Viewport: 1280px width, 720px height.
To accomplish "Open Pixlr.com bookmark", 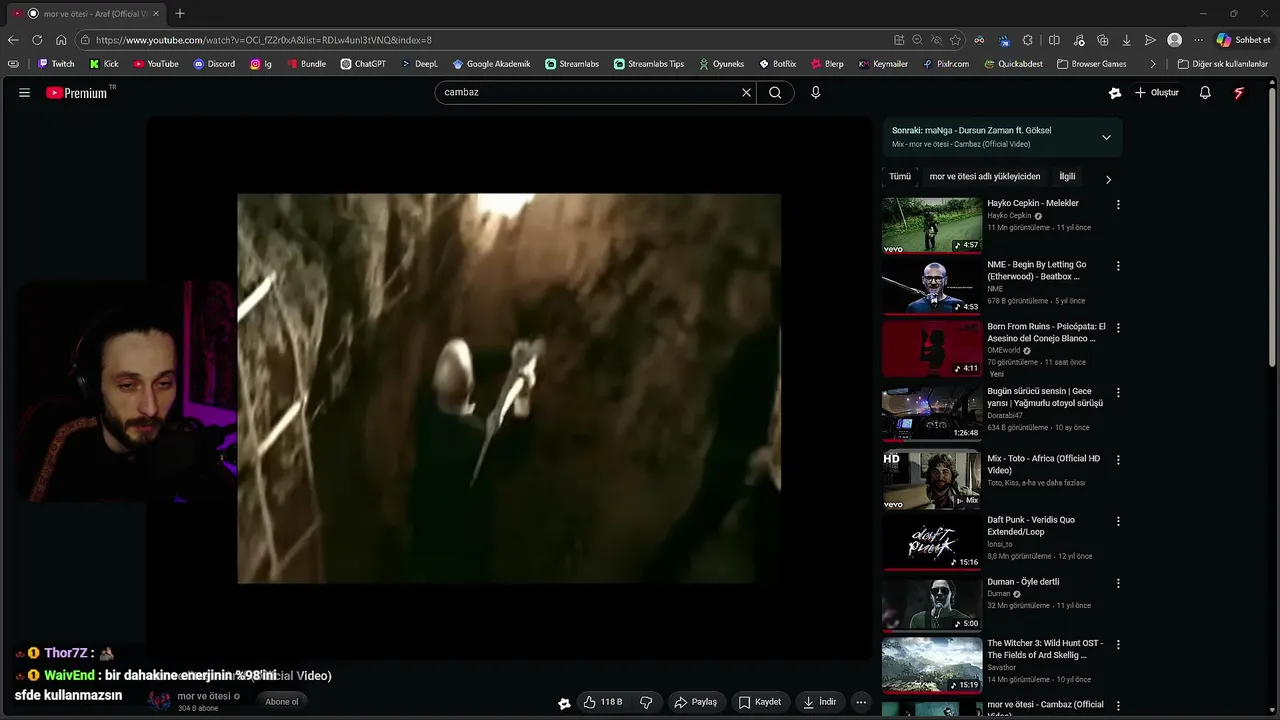I will pos(945,64).
